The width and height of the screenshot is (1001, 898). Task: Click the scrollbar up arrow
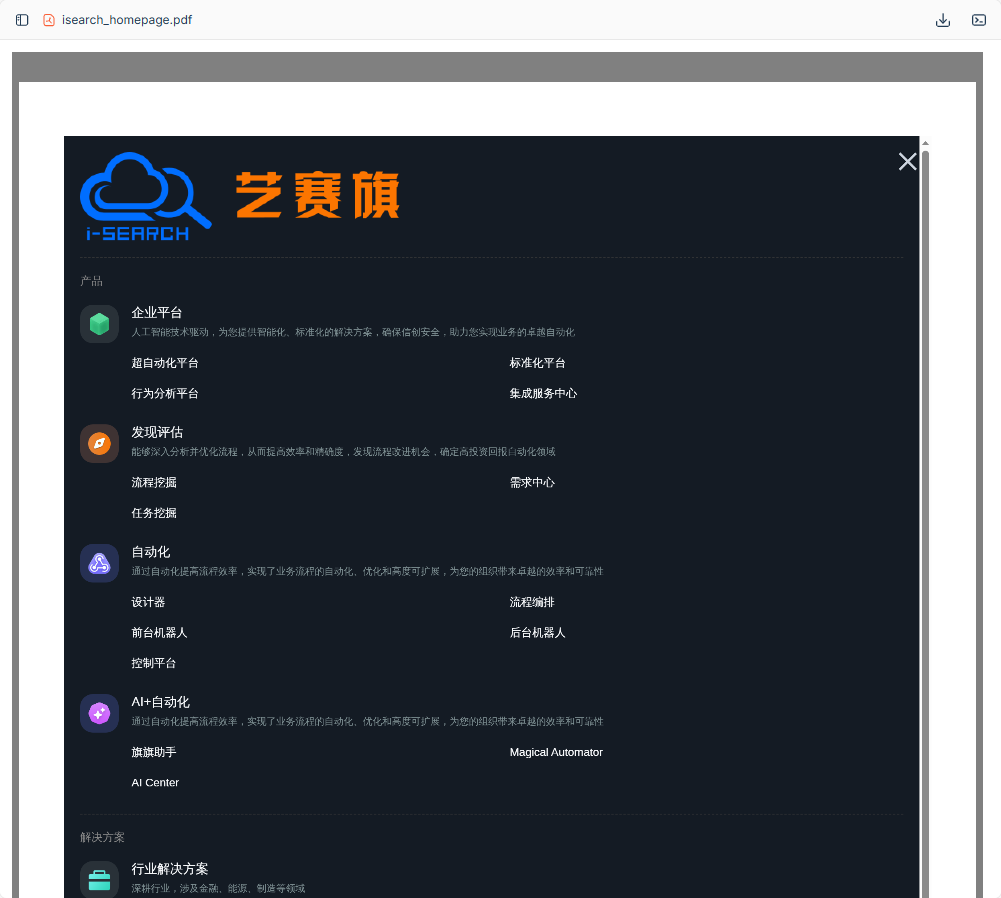[x=925, y=143]
